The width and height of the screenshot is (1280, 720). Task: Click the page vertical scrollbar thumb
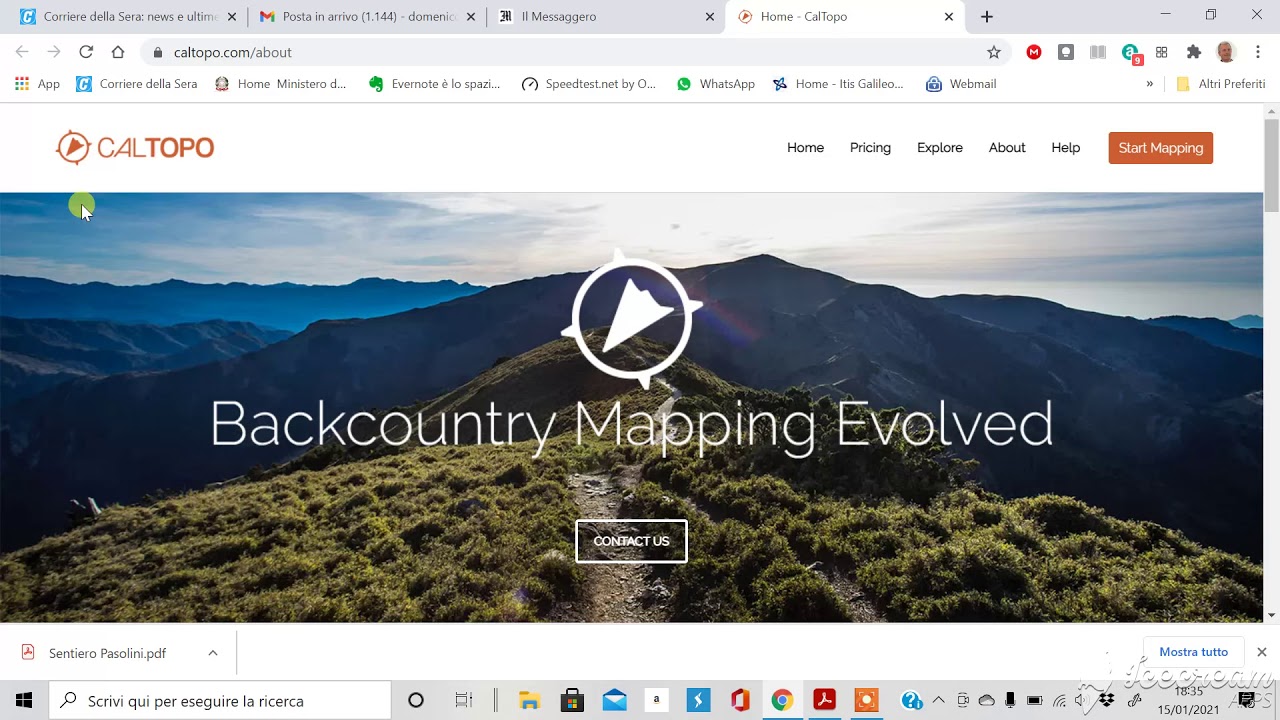pos(1272,165)
